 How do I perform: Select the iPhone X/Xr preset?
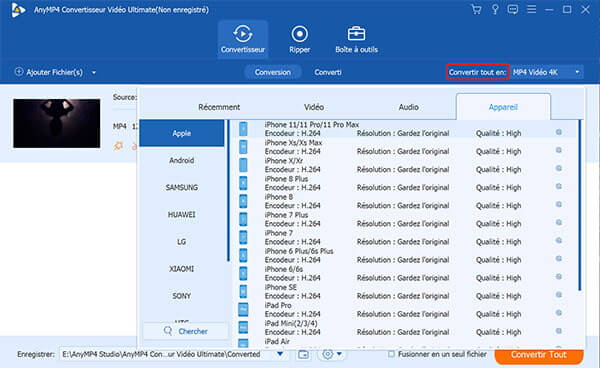pos(404,165)
